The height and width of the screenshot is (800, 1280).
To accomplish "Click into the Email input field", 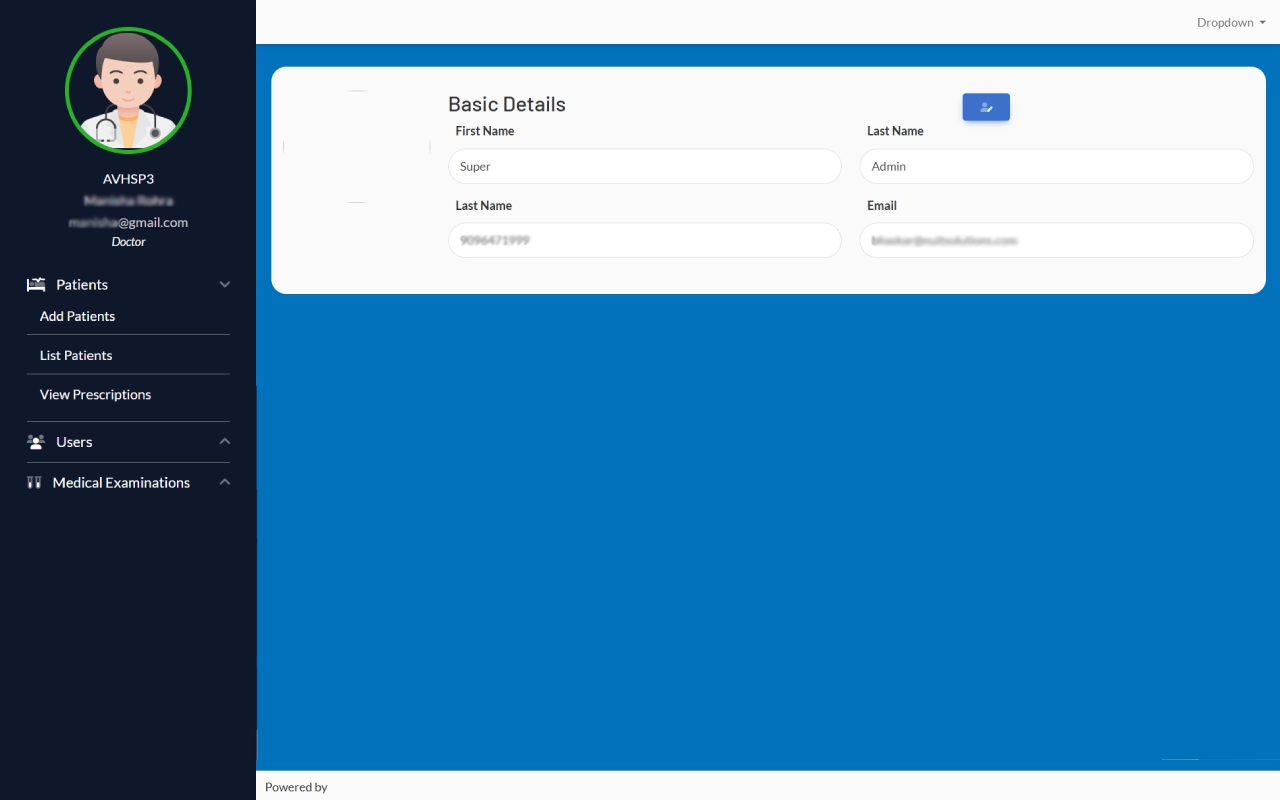I will click(1056, 241).
